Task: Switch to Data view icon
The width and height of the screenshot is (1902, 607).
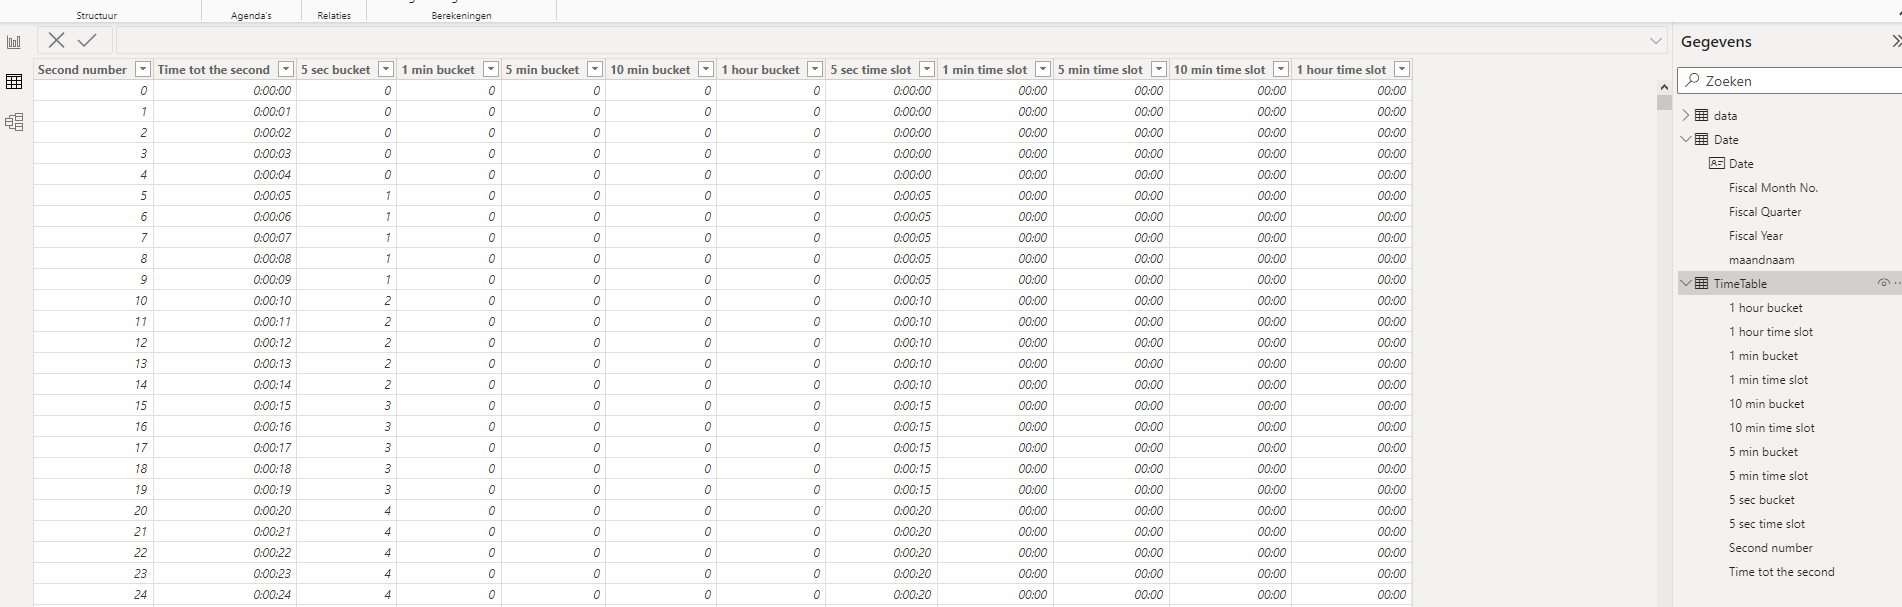Action: 14,82
